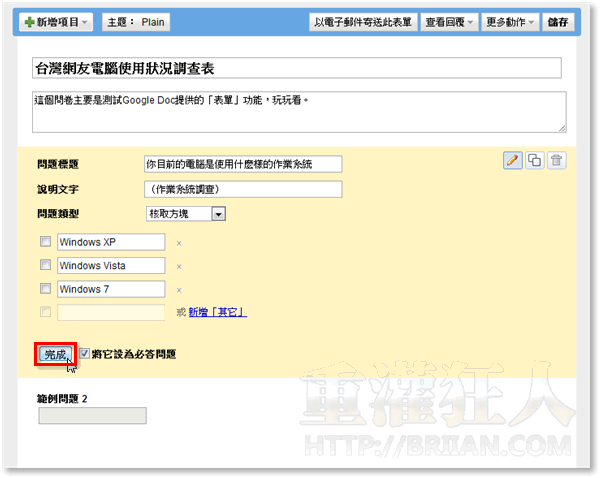Click the empty new option field
The height and width of the screenshot is (478, 600).
[x=111, y=312]
